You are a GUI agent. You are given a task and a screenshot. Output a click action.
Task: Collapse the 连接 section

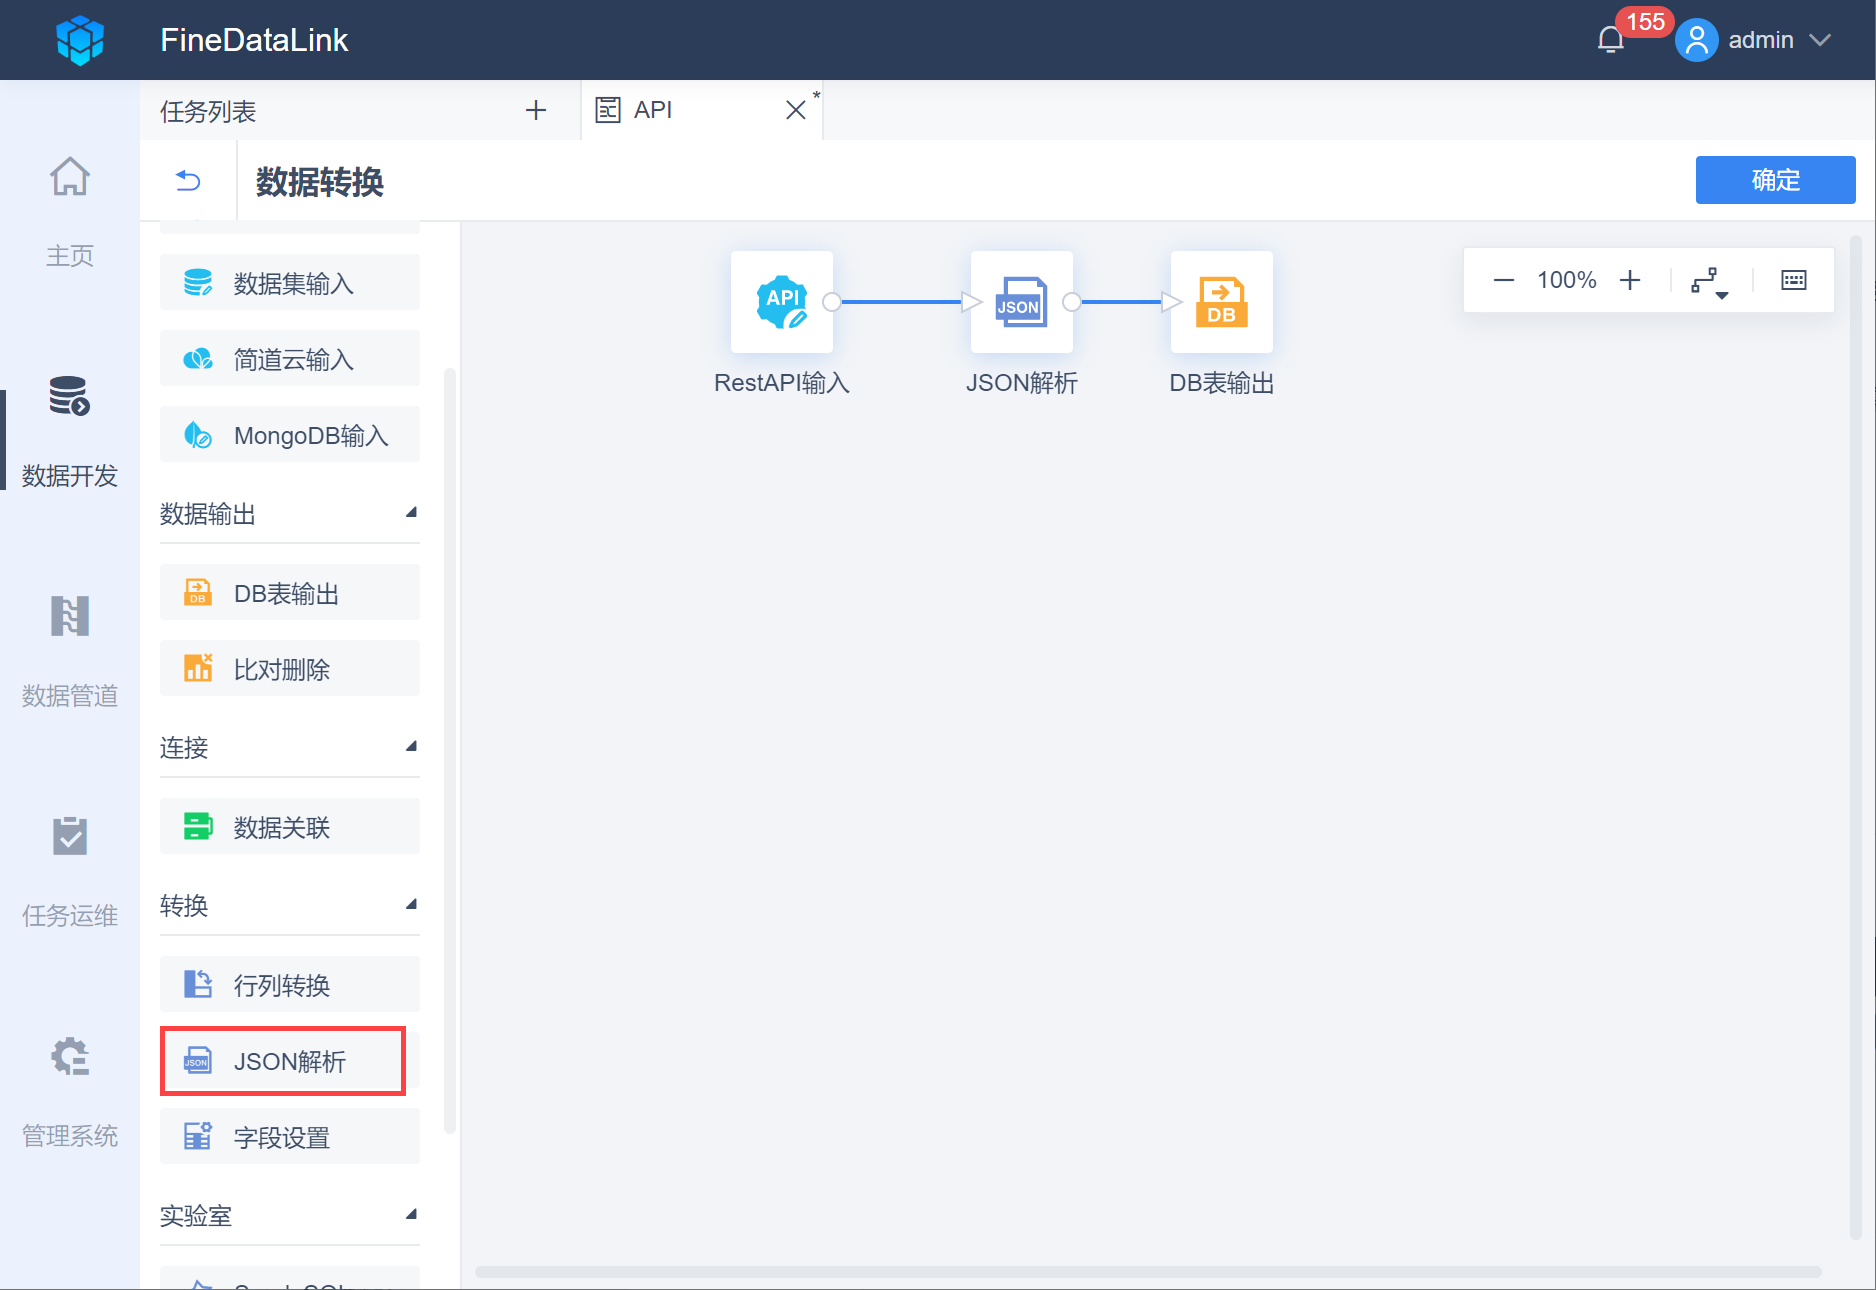coord(411,747)
